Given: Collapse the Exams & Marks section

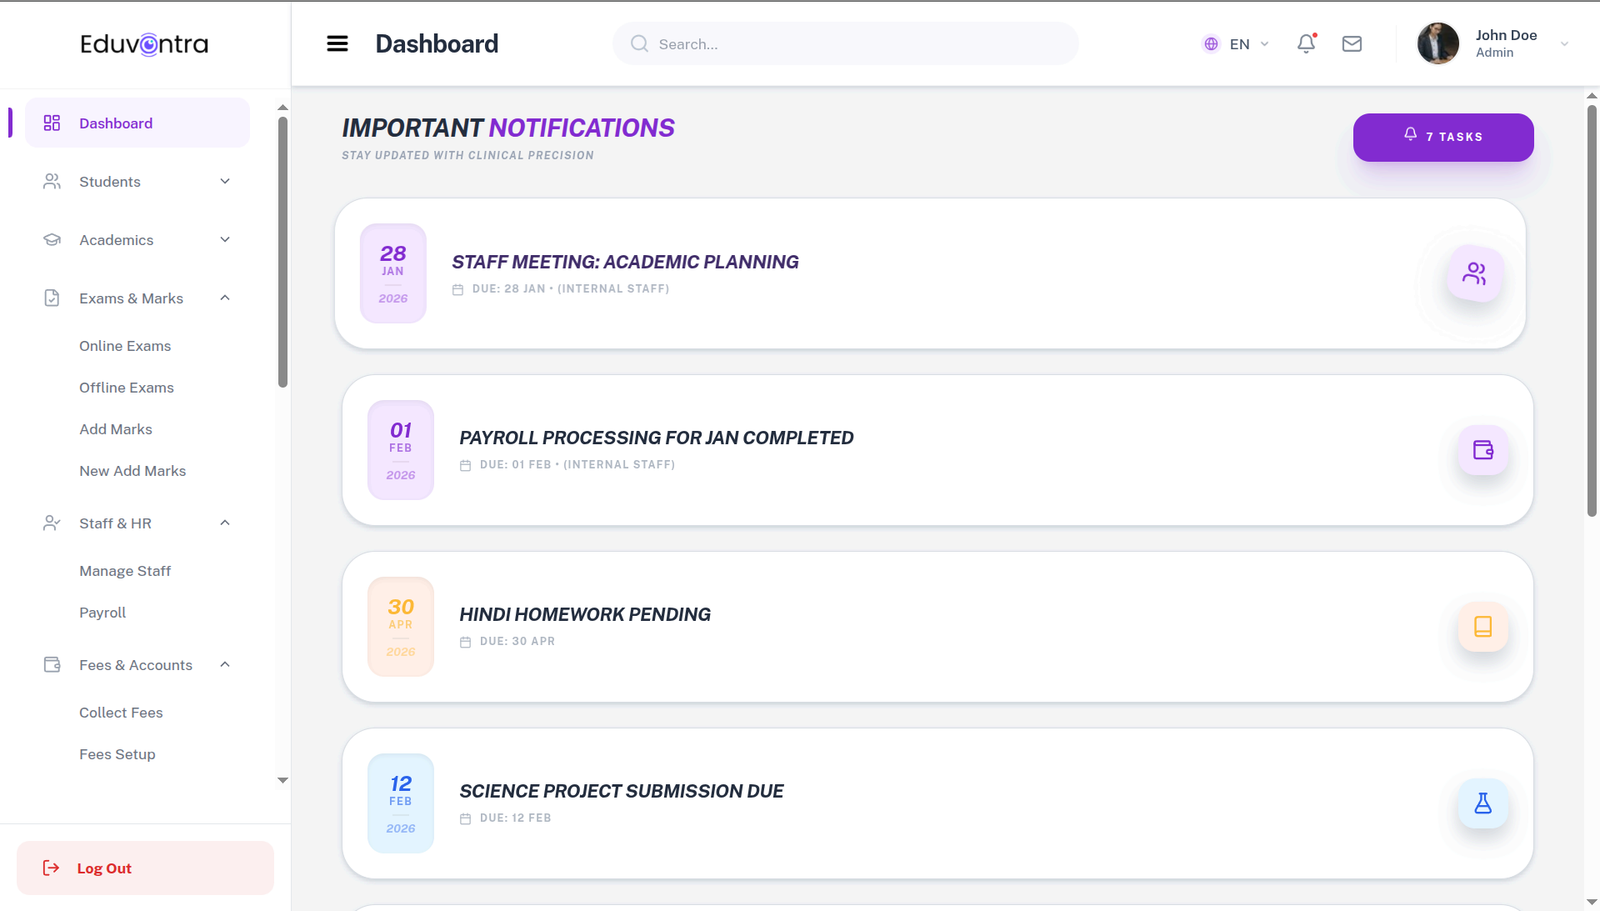Looking at the screenshot, I should tap(224, 298).
